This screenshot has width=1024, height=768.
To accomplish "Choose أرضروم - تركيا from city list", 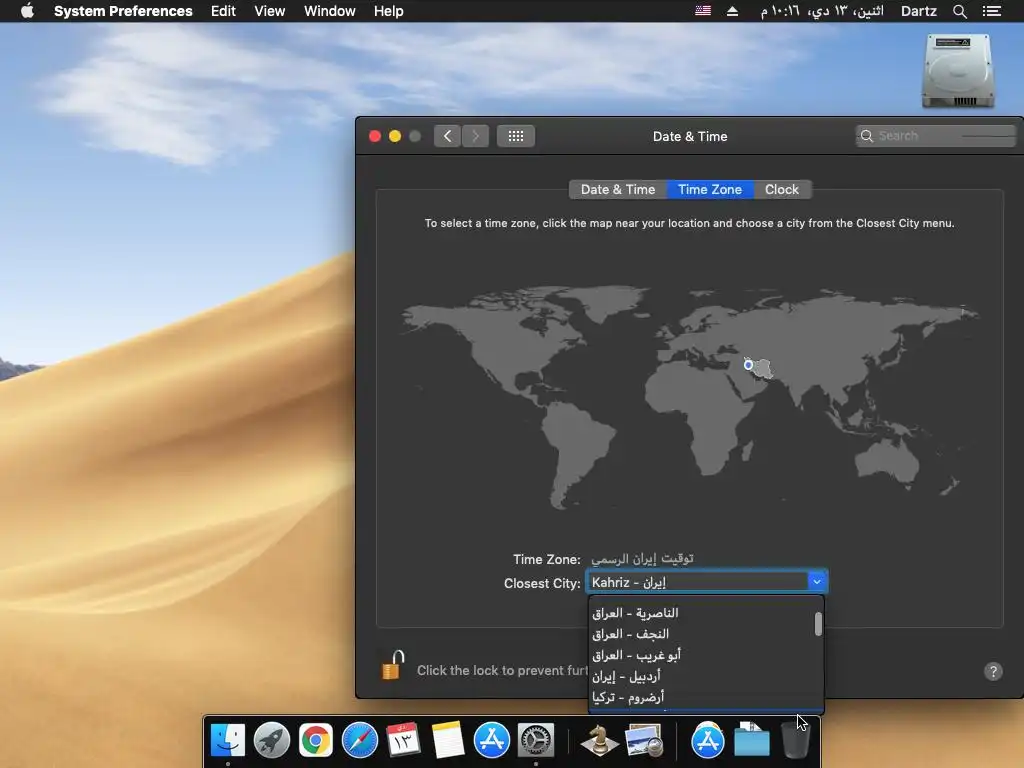I will tap(701, 696).
